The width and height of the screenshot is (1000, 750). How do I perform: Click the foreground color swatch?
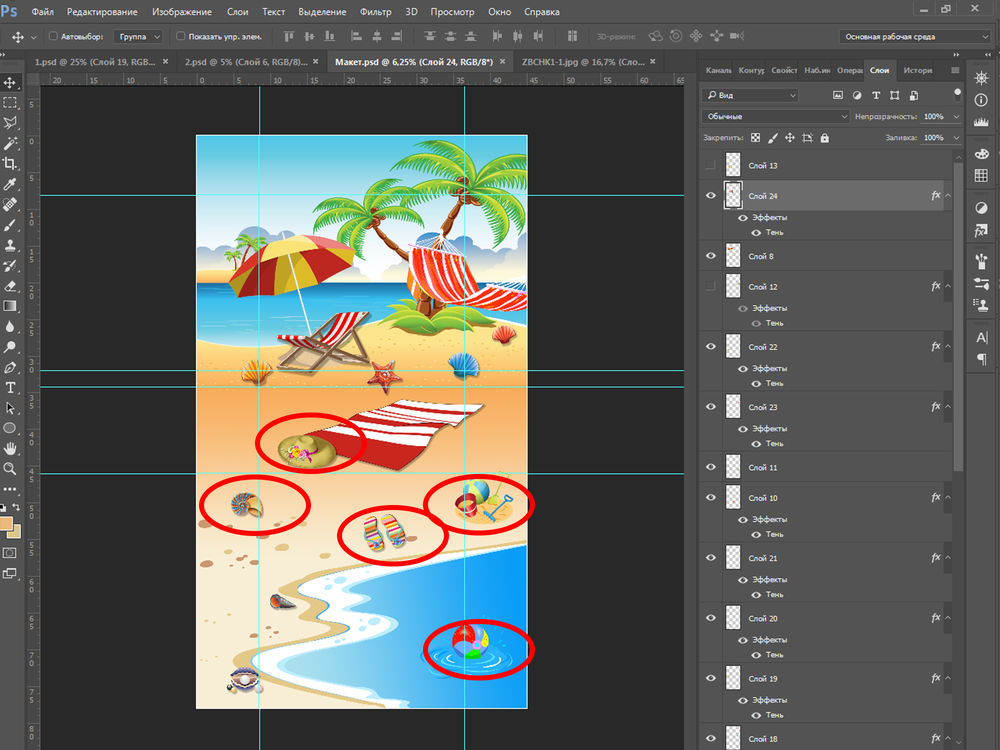[x=7, y=524]
